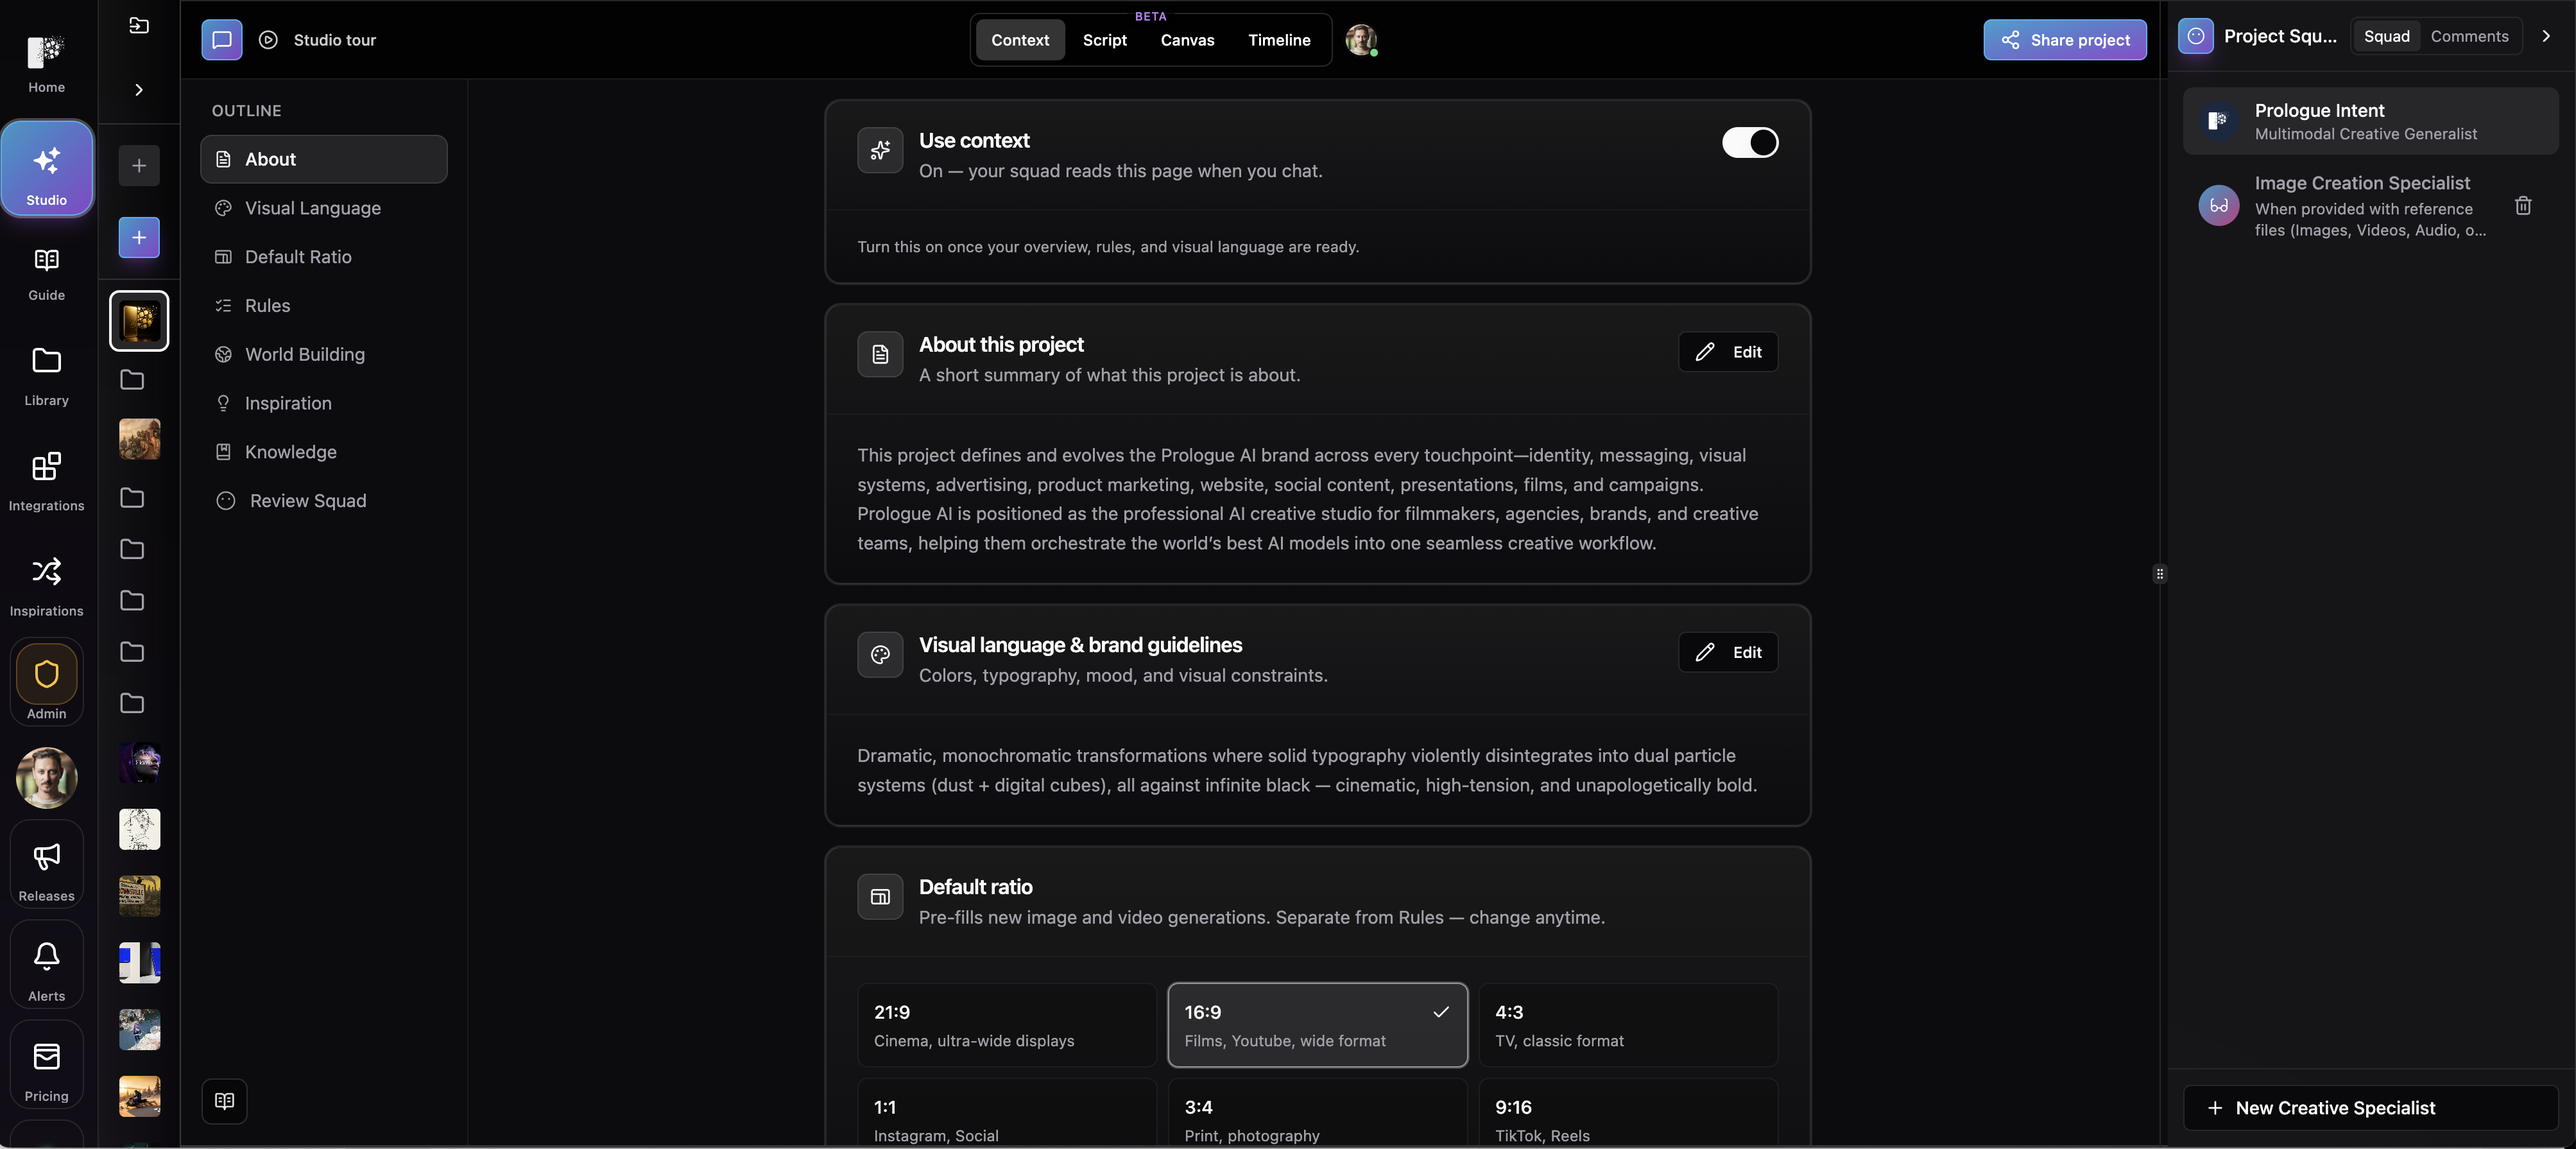Click the guide book icon below the outline
The height and width of the screenshot is (1149, 2576).
(224, 1101)
